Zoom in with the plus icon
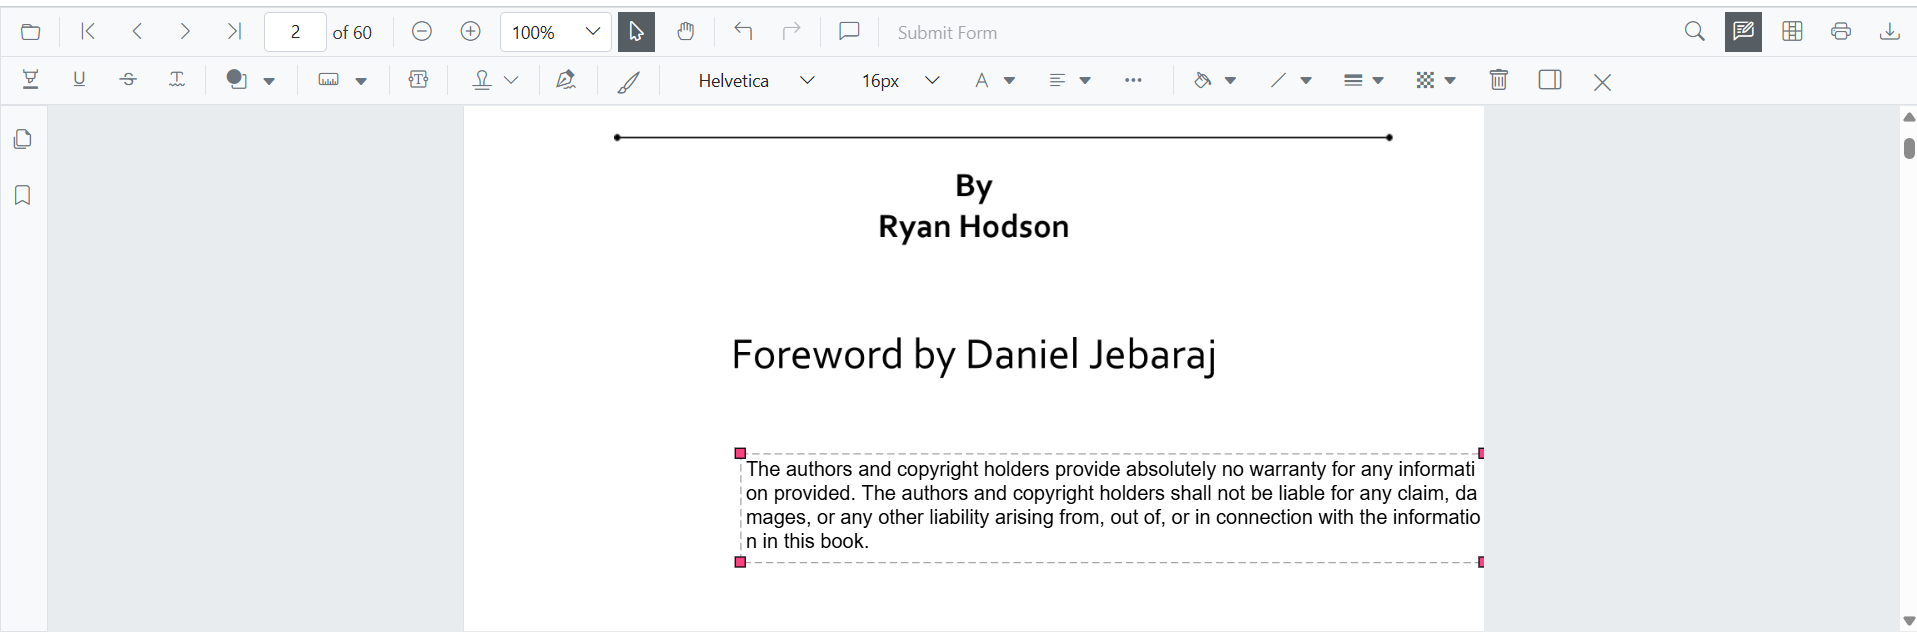1917x637 pixels. (471, 32)
